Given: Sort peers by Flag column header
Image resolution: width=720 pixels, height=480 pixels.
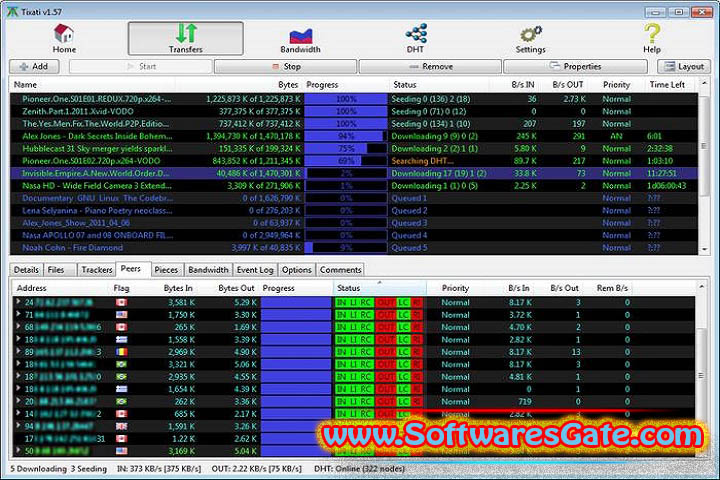Looking at the screenshot, I should point(122,288).
